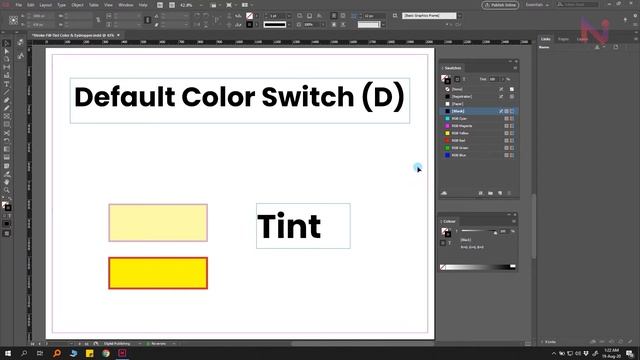Select the Selection tool in toolbox

7,43
